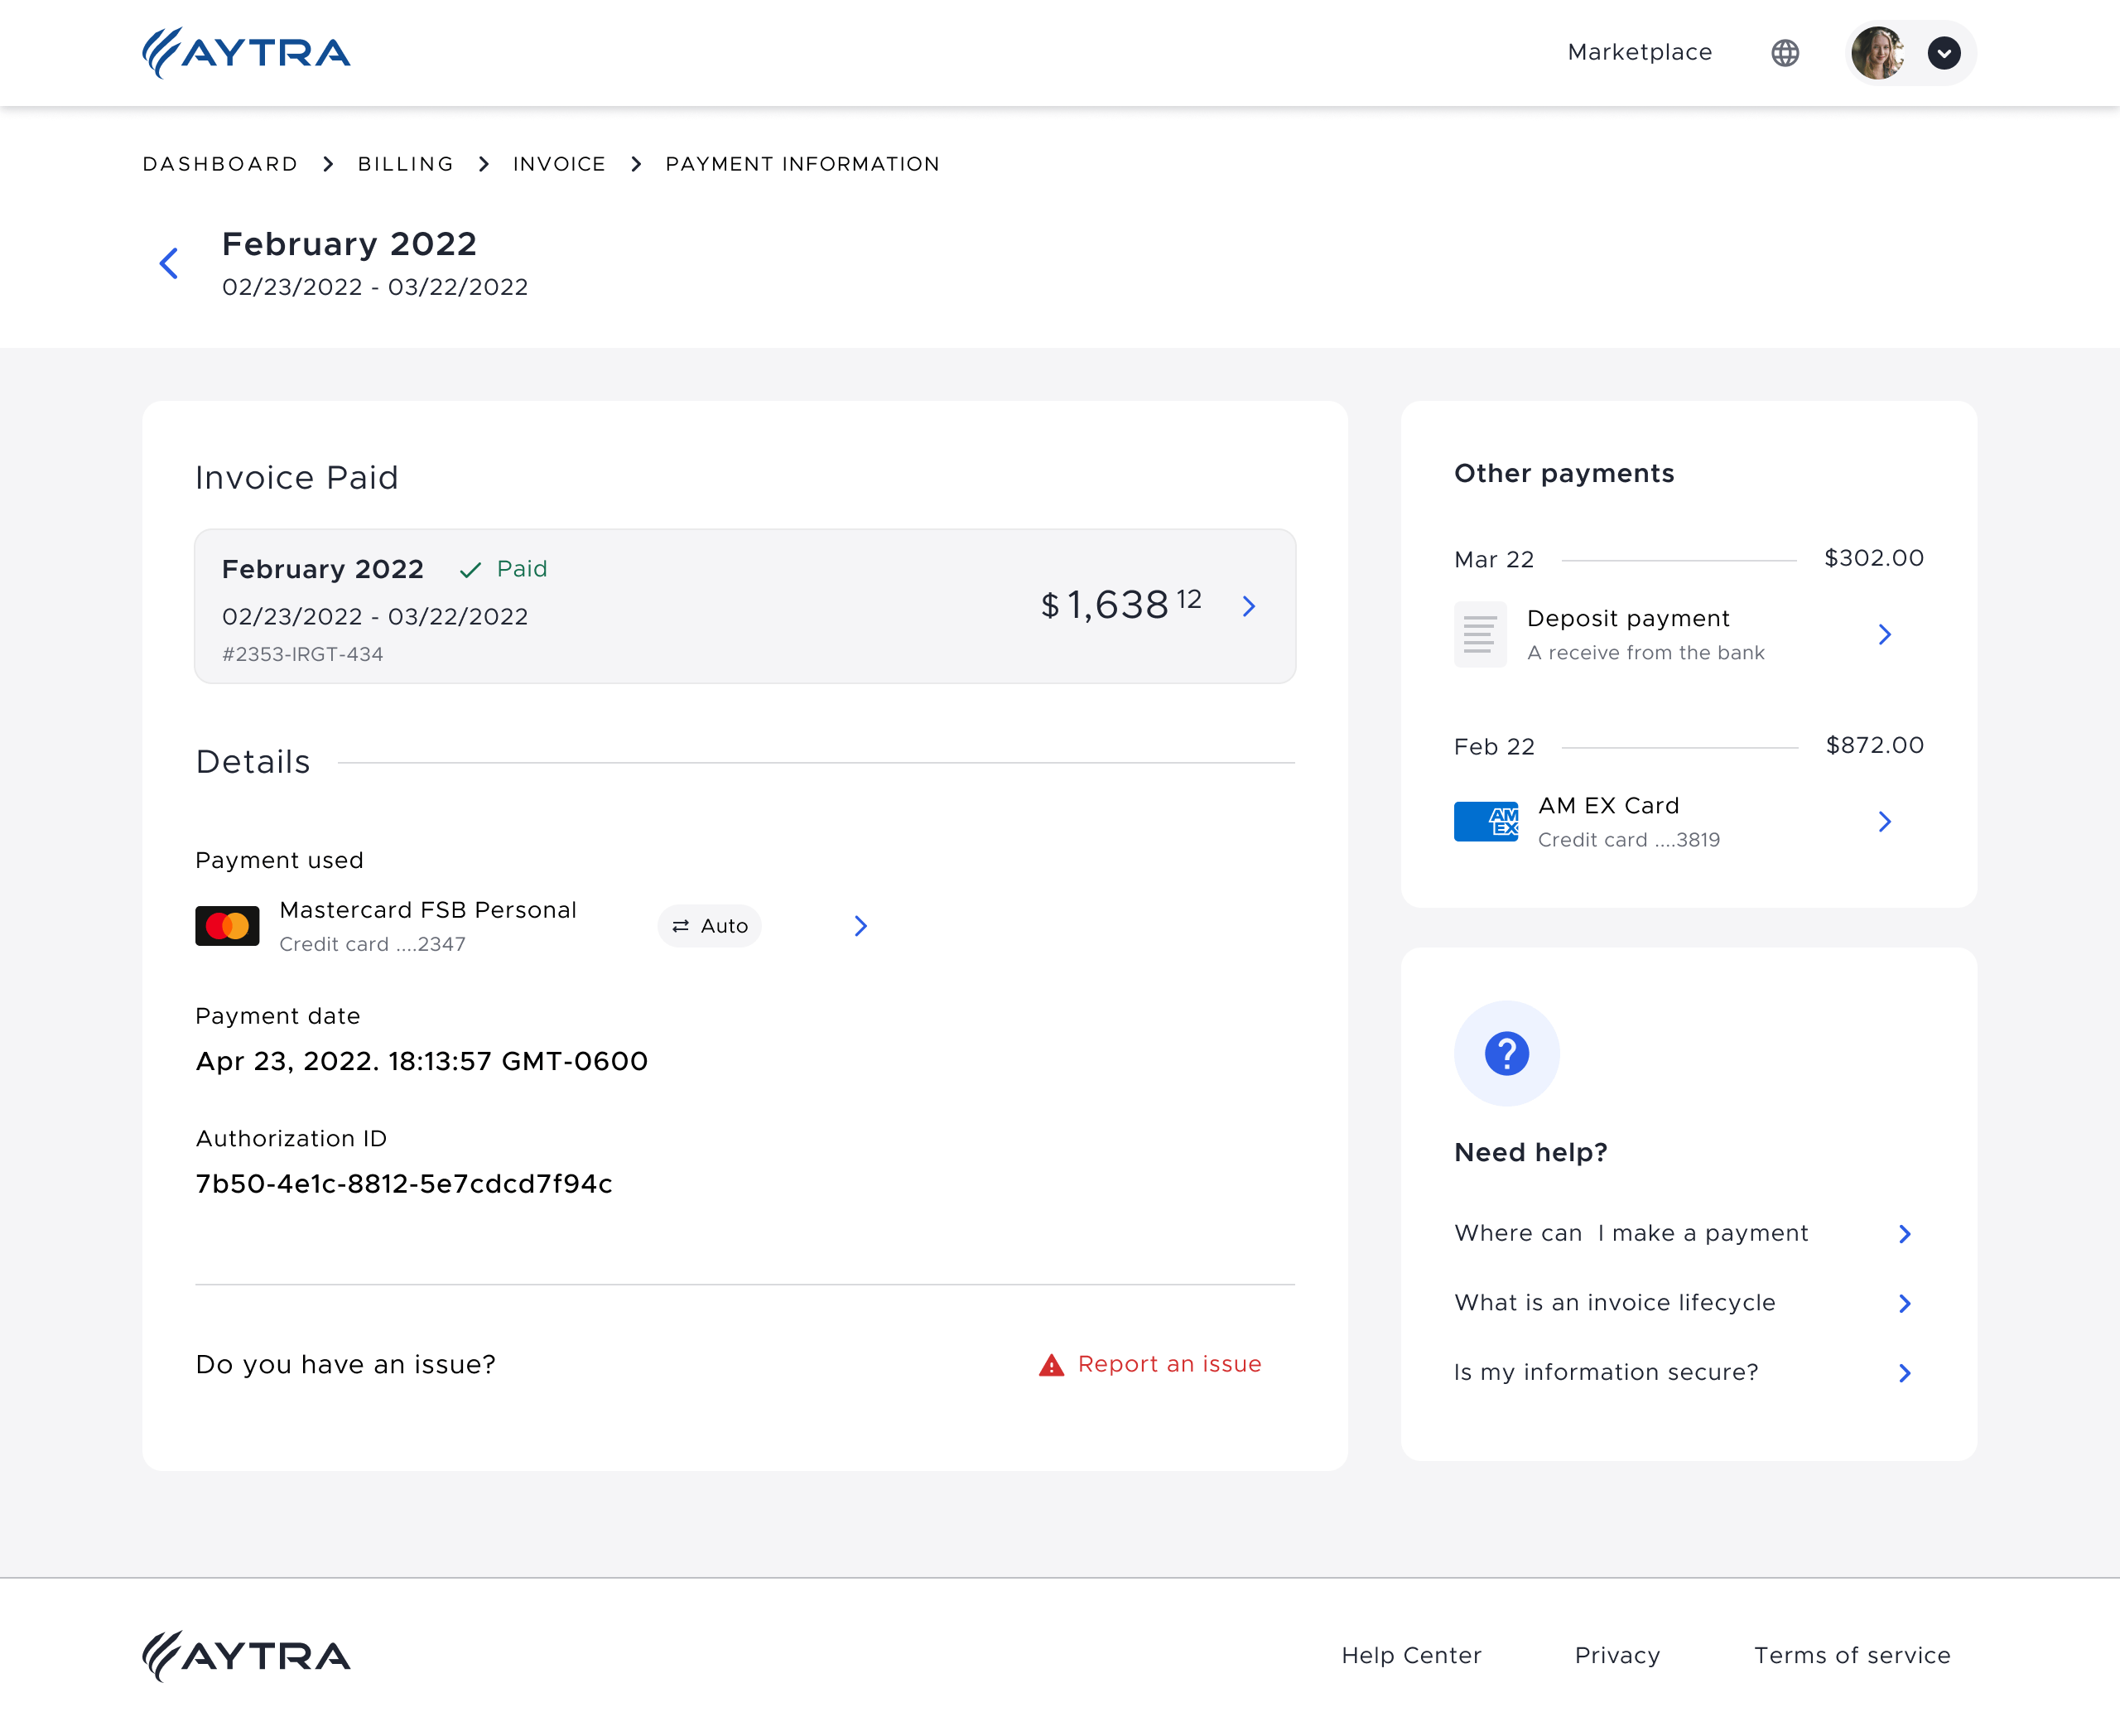Click the $1,638.12 invoice amount
2120x1736 pixels.
[1121, 604]
